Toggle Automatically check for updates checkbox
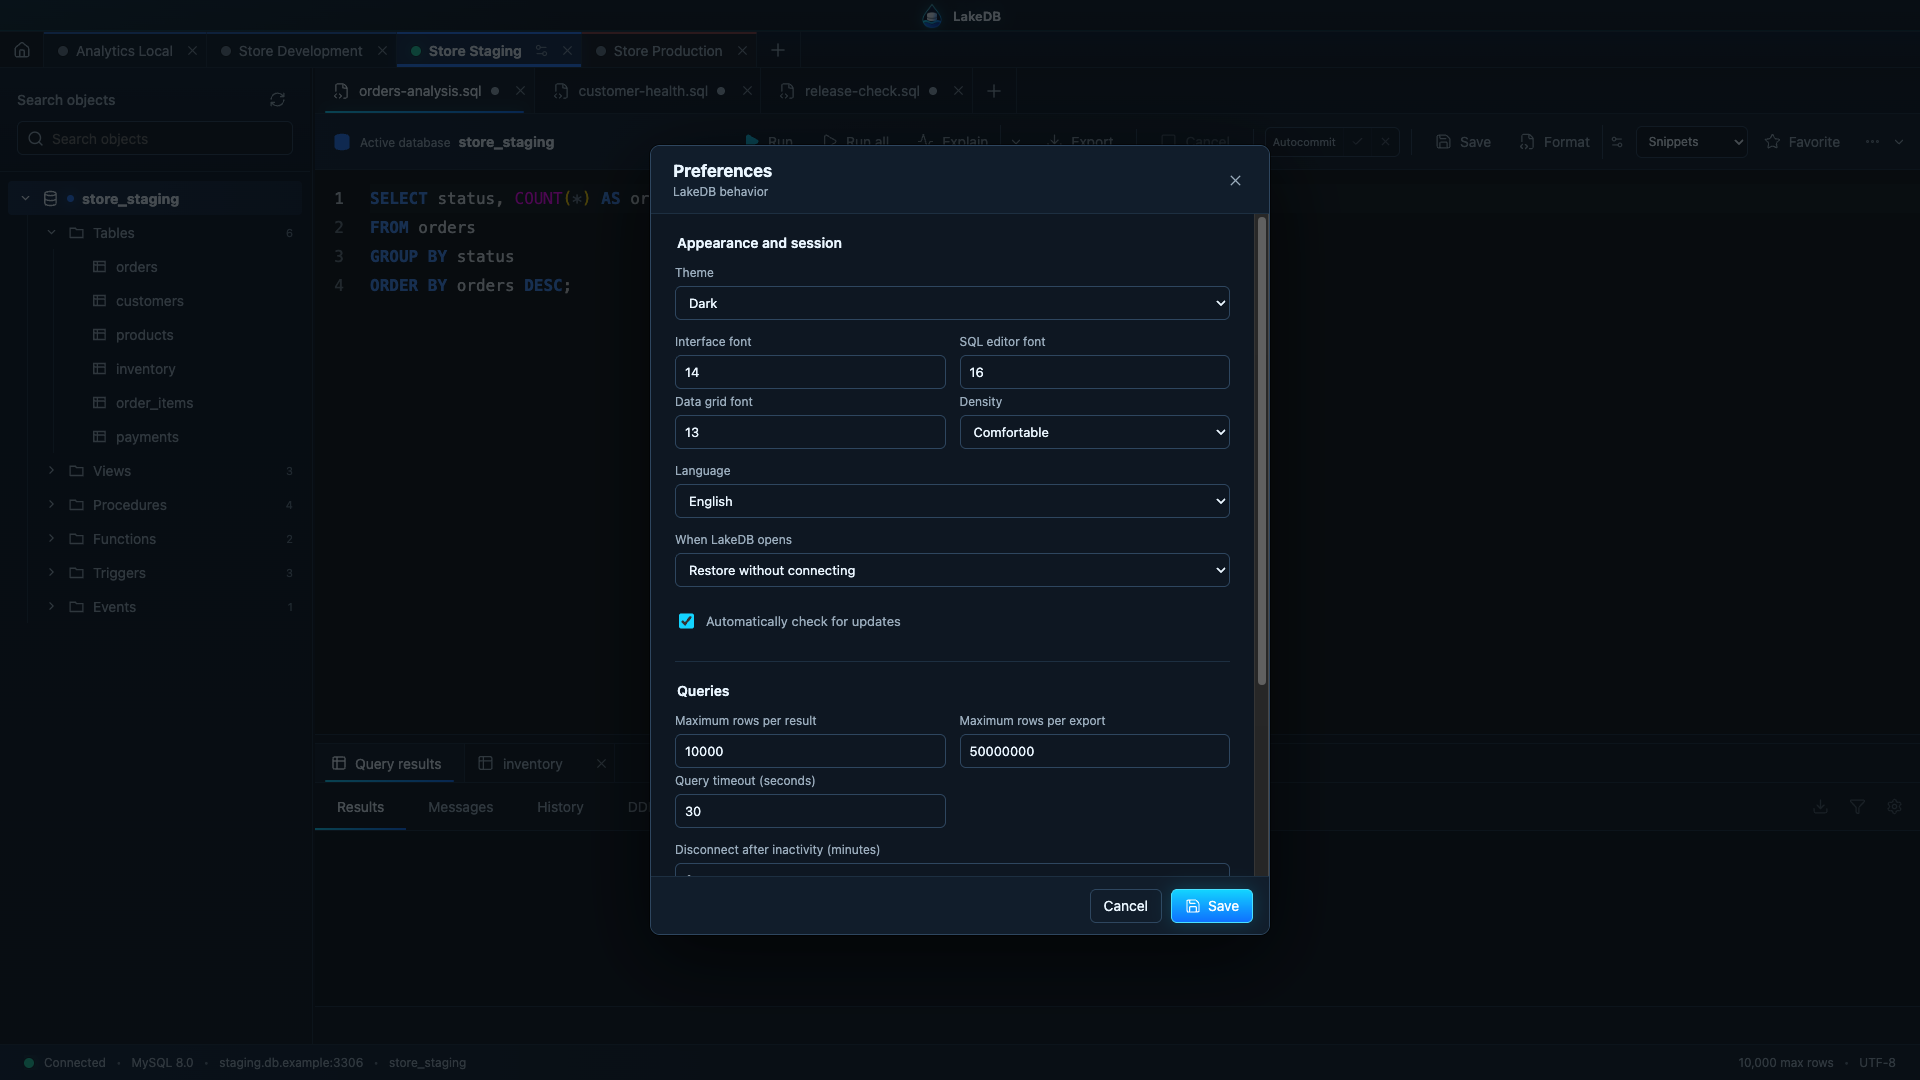The image size is (1920, 1080). (x=686, y=621)
